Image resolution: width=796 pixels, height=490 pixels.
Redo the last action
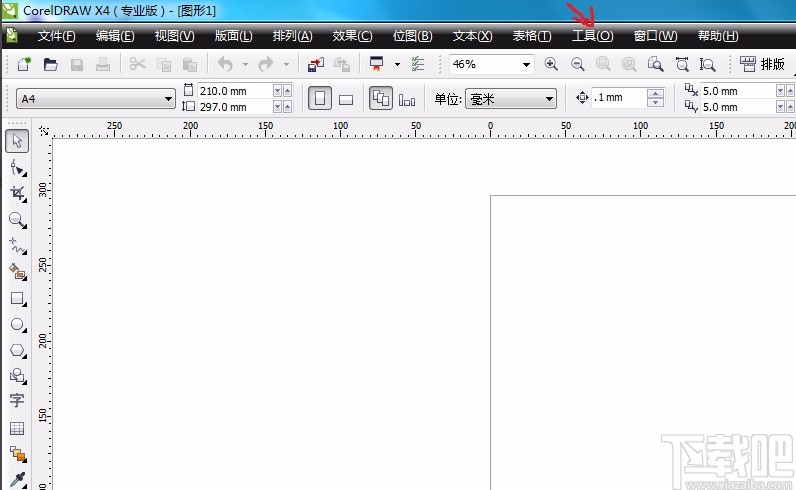pos(266,64)
